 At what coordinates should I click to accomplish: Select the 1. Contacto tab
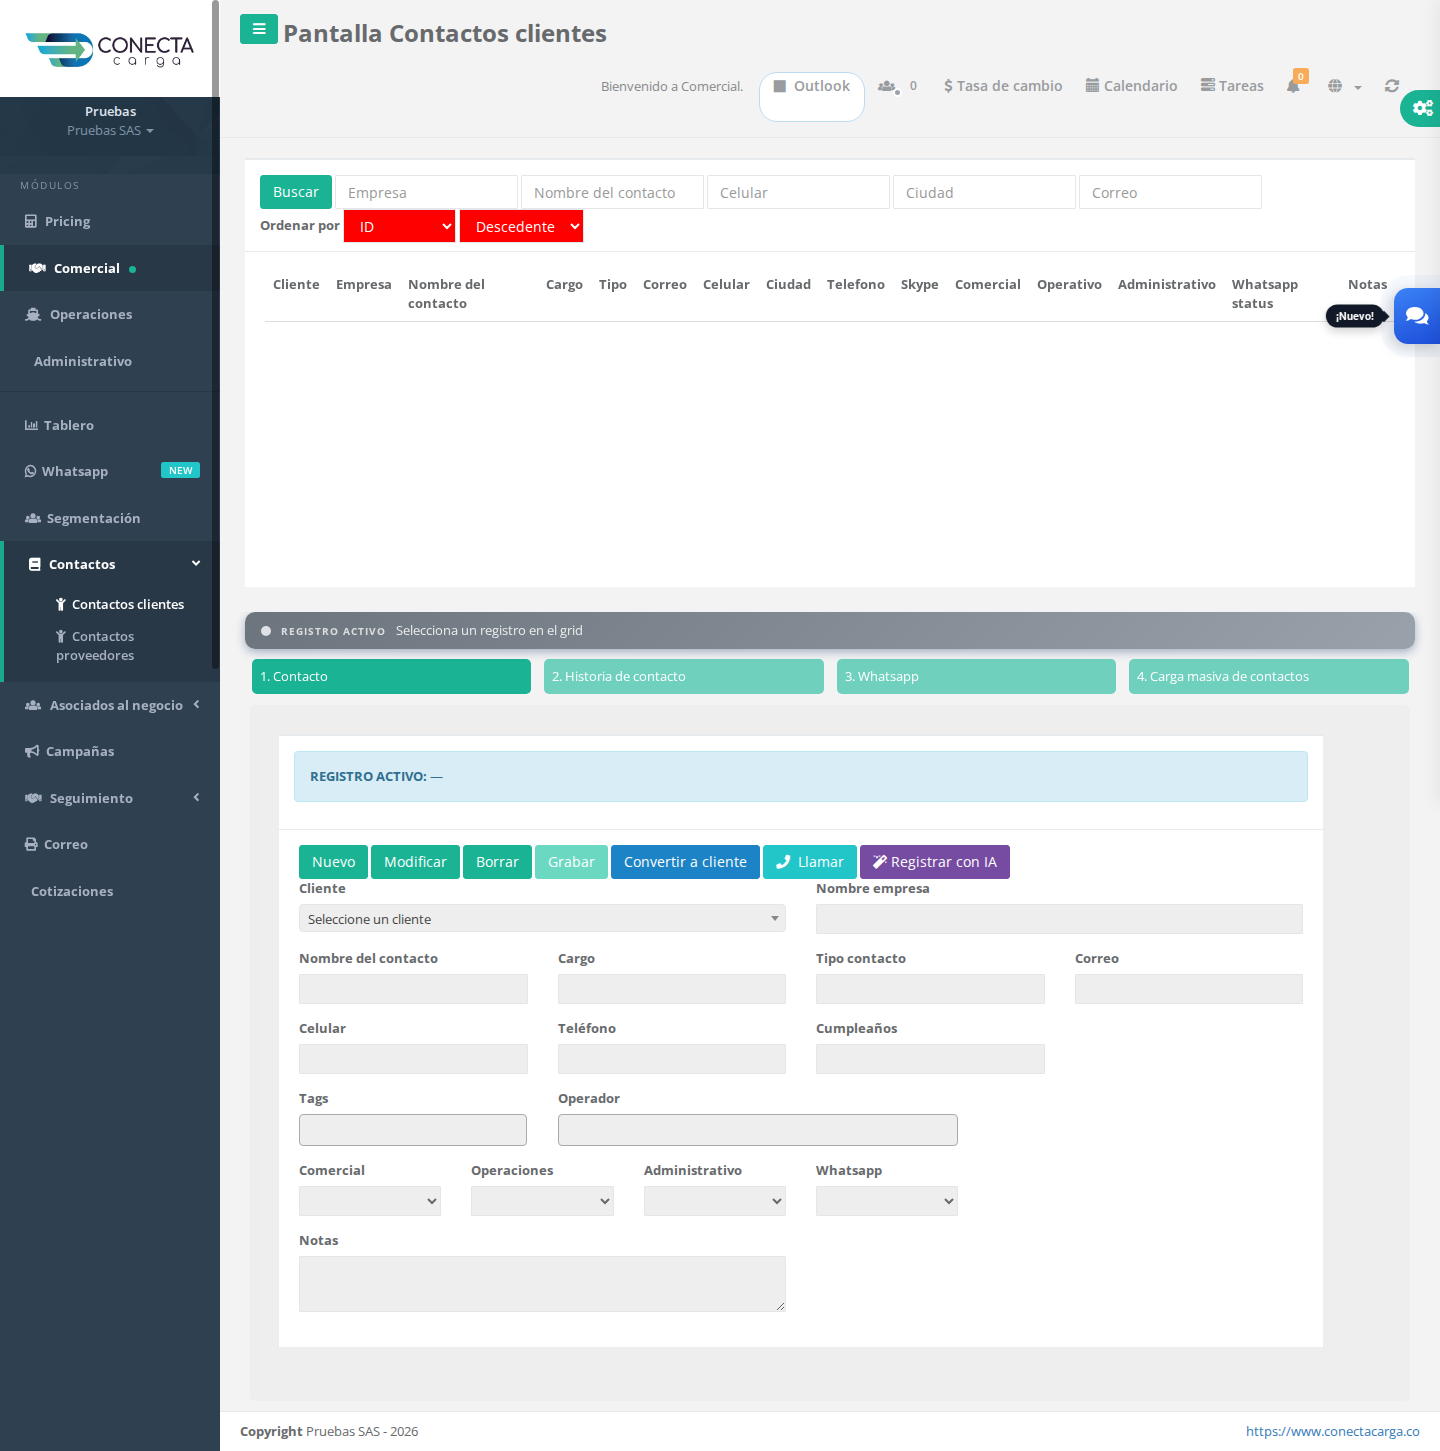coord(391,676)
